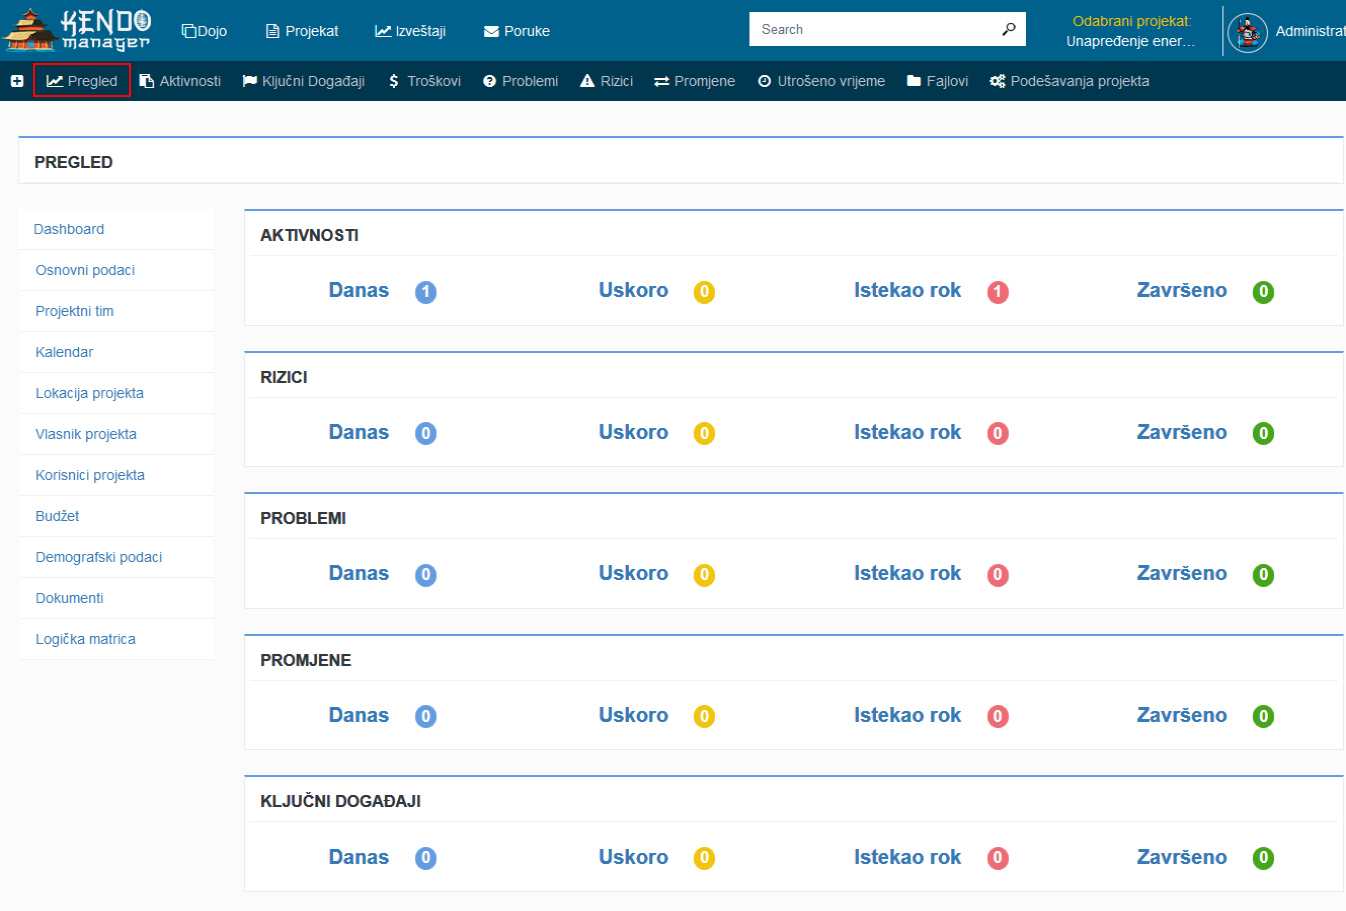Open Kalendar in the sidebar
This screenshot has width=1346, height=911.
click(x=64, y=352)
